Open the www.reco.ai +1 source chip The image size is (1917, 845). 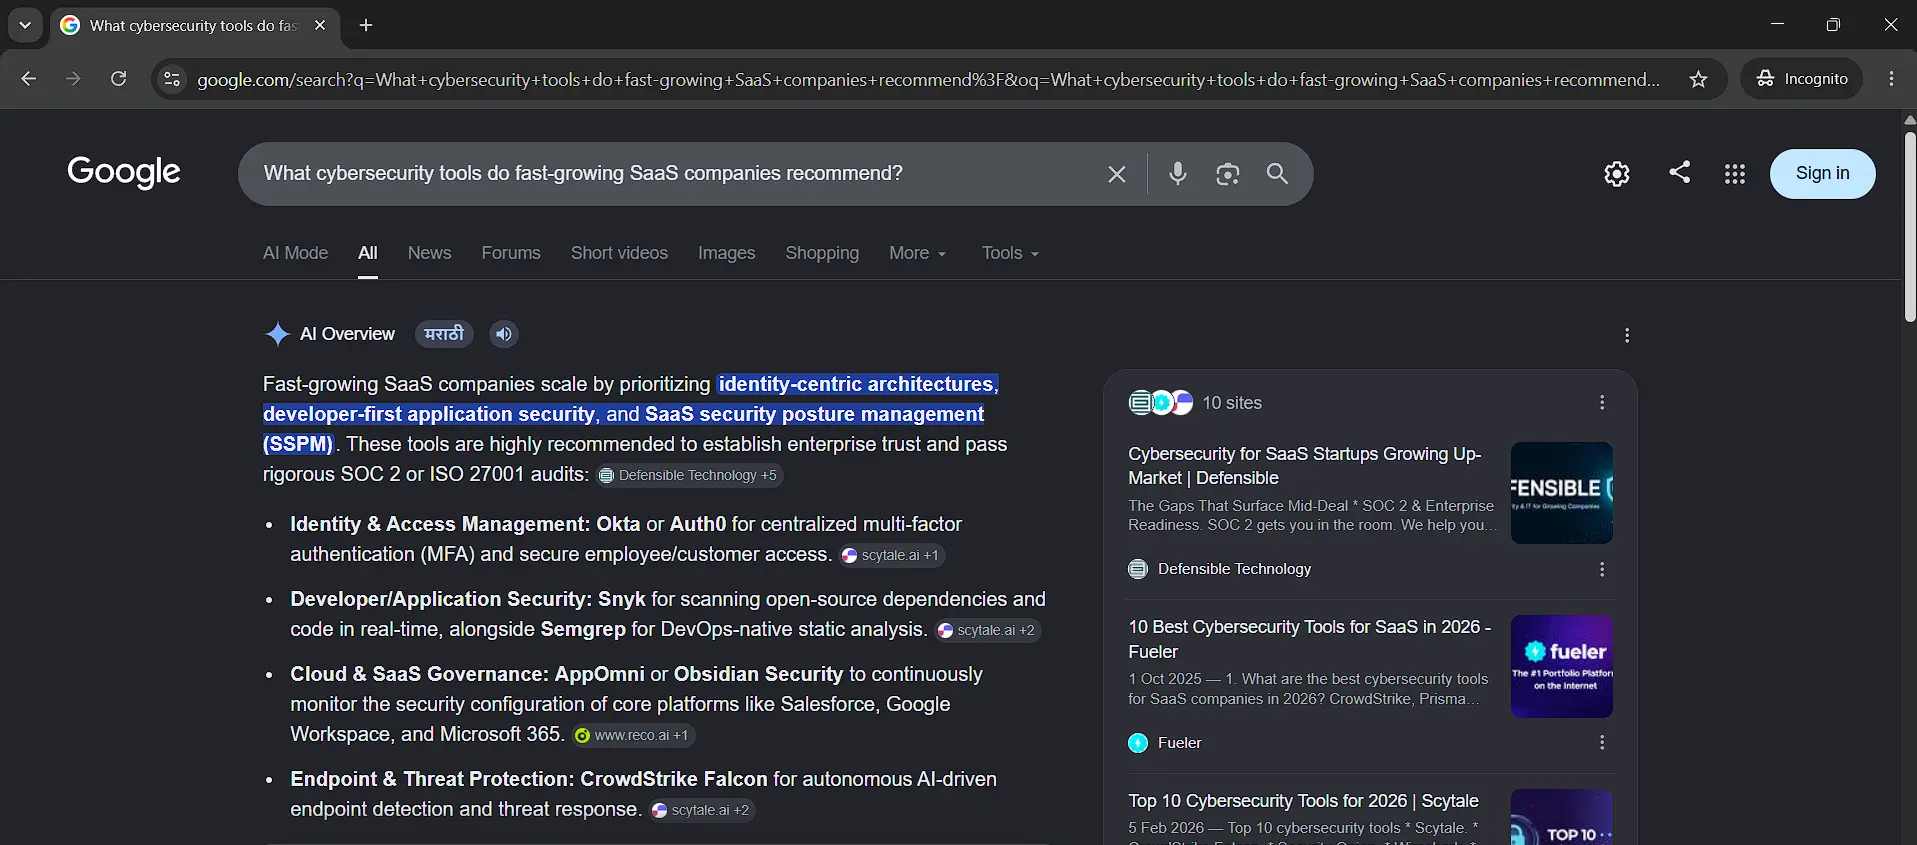pos(632,735)
